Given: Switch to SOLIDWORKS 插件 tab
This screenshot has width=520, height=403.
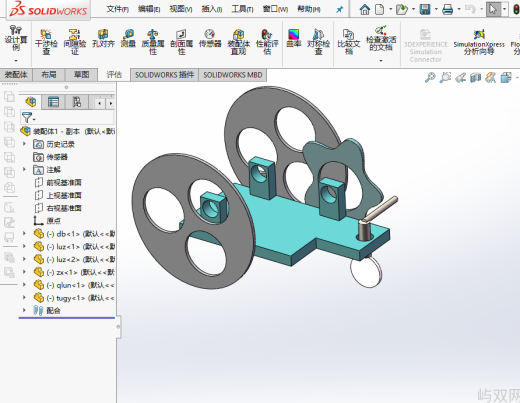Looking at the screenshot, I should point(164,75).
